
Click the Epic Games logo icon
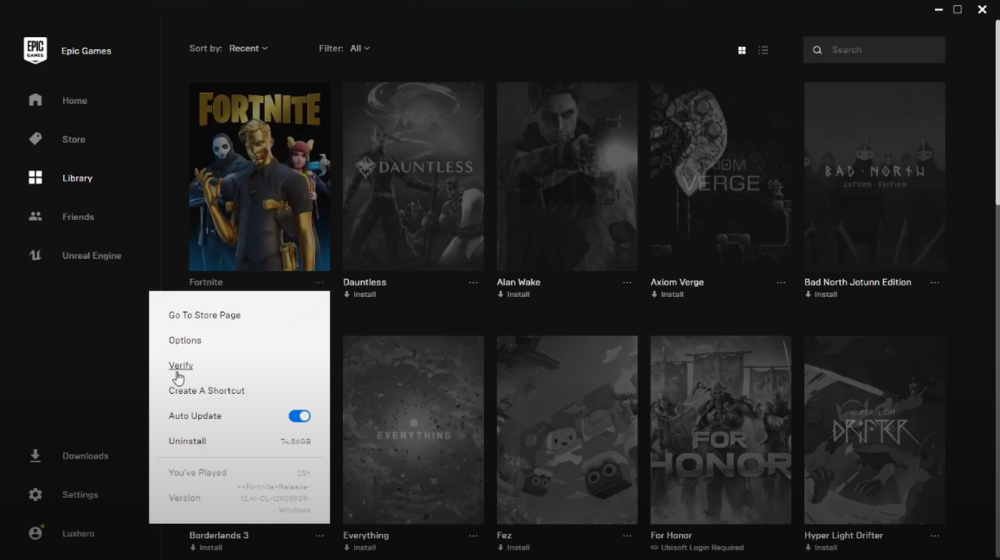35,50
